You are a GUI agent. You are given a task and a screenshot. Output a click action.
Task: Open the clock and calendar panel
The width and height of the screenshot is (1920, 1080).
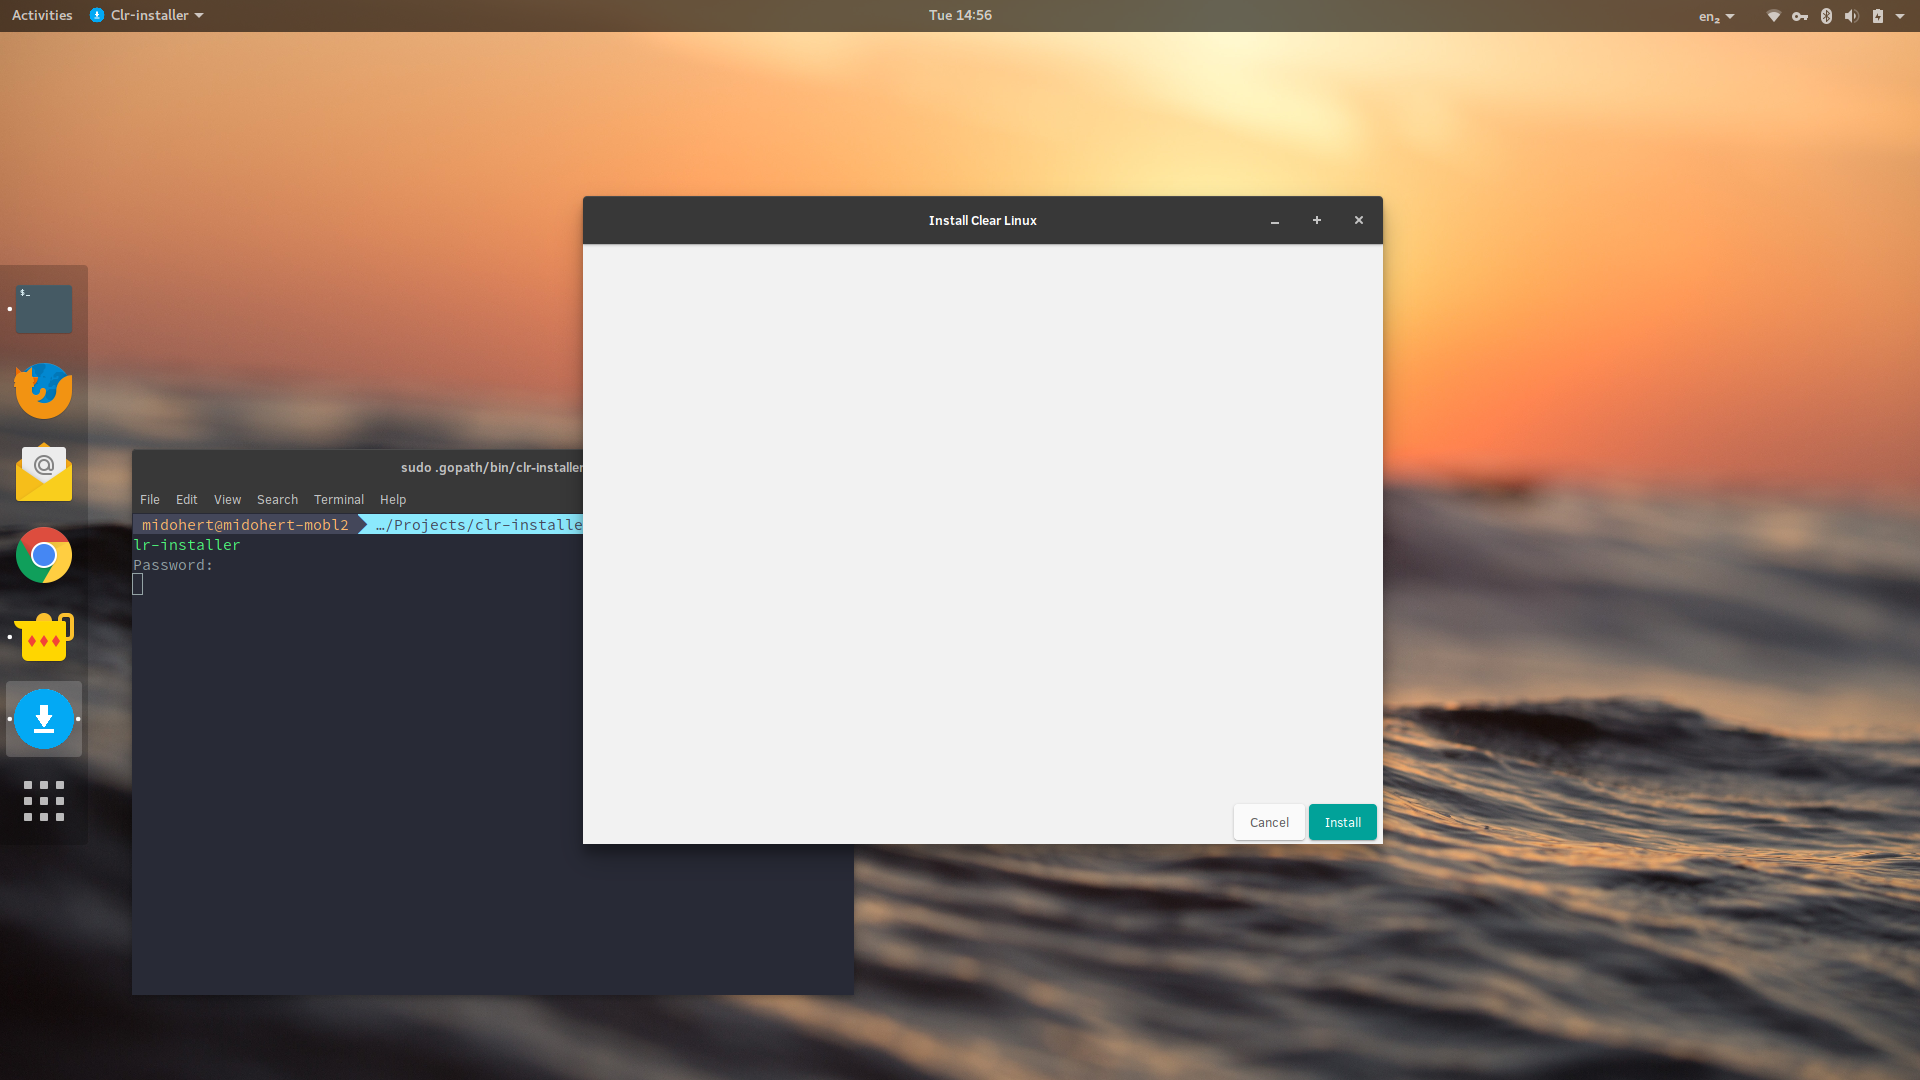[960, 16]
